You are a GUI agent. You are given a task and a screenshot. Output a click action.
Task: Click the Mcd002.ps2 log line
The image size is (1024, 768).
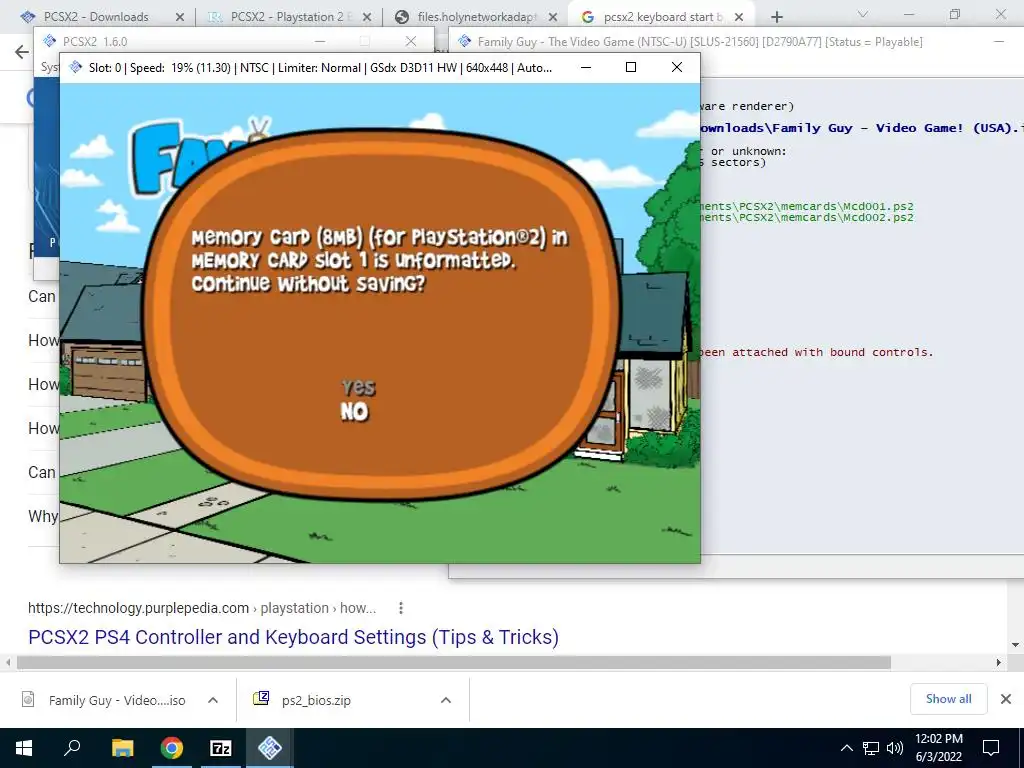(x=807, y=217)
